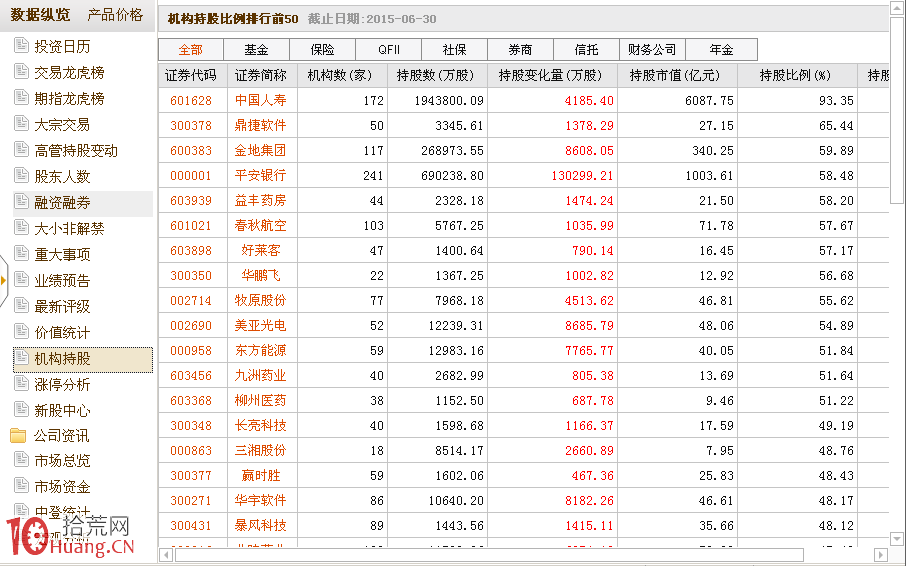Click the document icon beside 期指龙虎榜
The image size is (906, 566).
coord(21,97)
